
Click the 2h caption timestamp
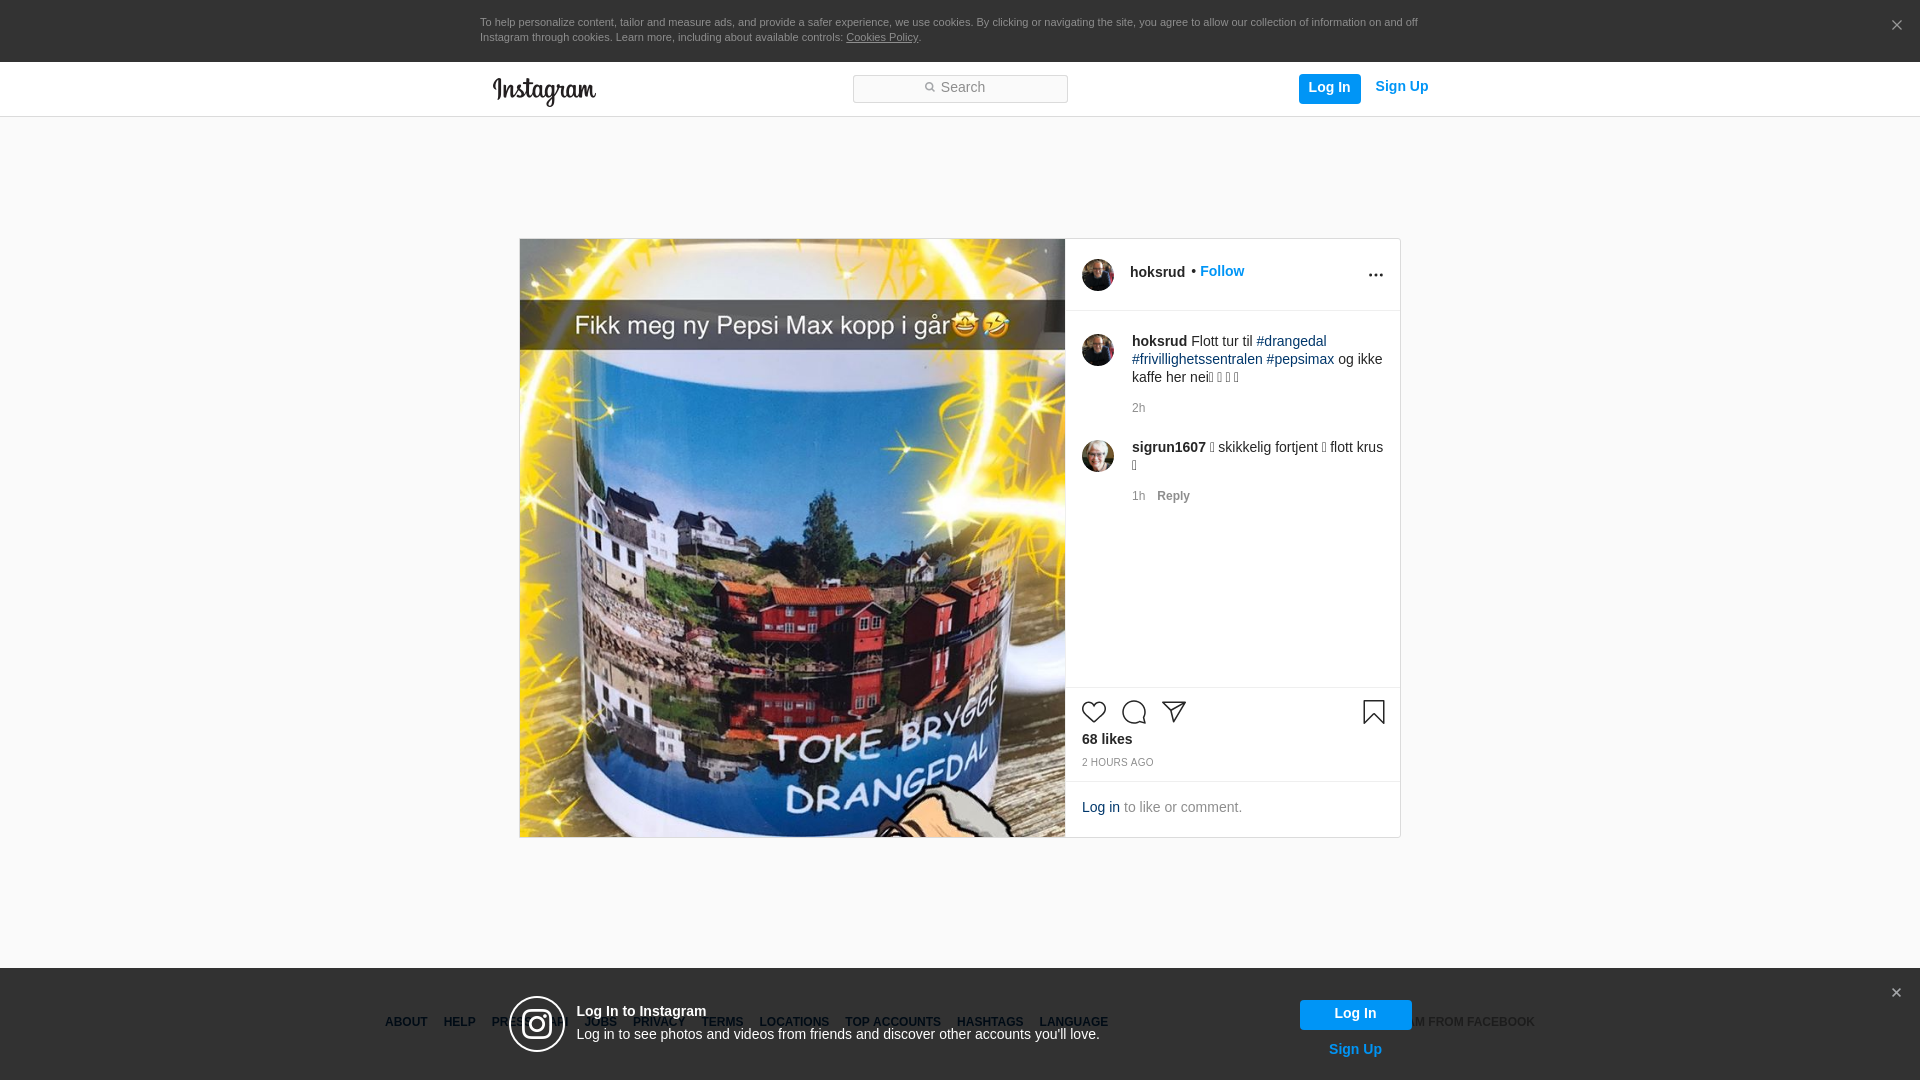(1138, 408)
